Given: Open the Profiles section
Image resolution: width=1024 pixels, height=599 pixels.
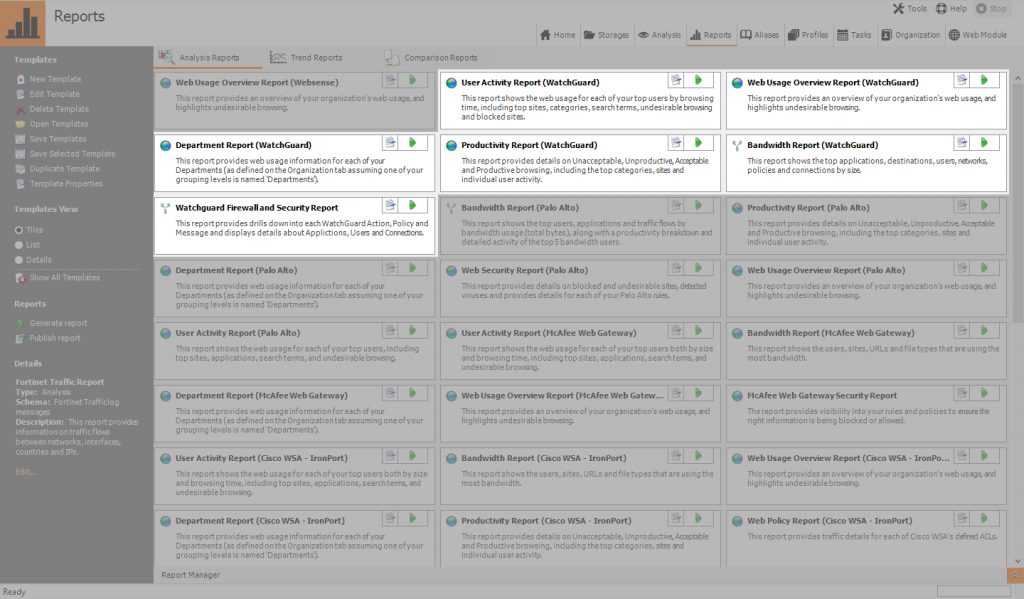Looking at the screenshot, I should click(x=808, y=35).
